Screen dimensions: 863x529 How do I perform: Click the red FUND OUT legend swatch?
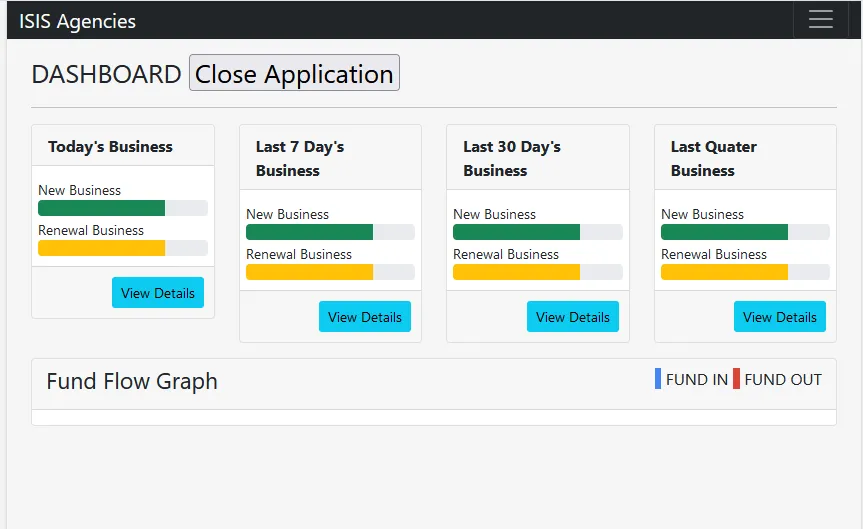(x=736, y=379)
